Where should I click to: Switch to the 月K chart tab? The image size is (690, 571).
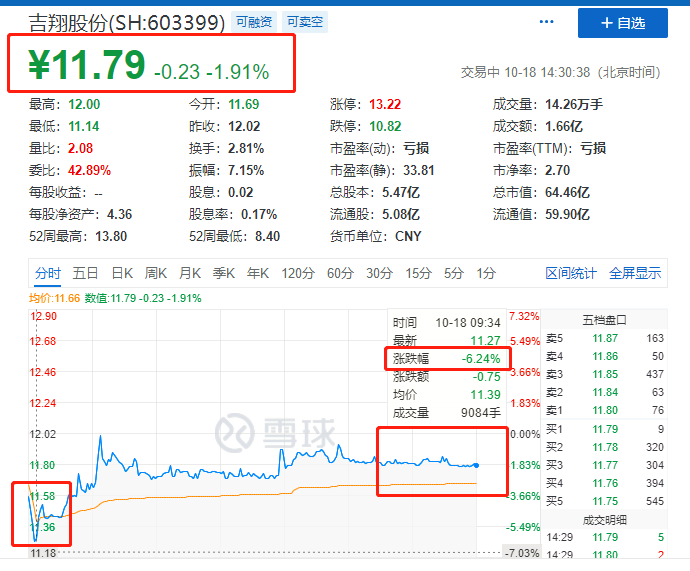[x=190, y=273]
